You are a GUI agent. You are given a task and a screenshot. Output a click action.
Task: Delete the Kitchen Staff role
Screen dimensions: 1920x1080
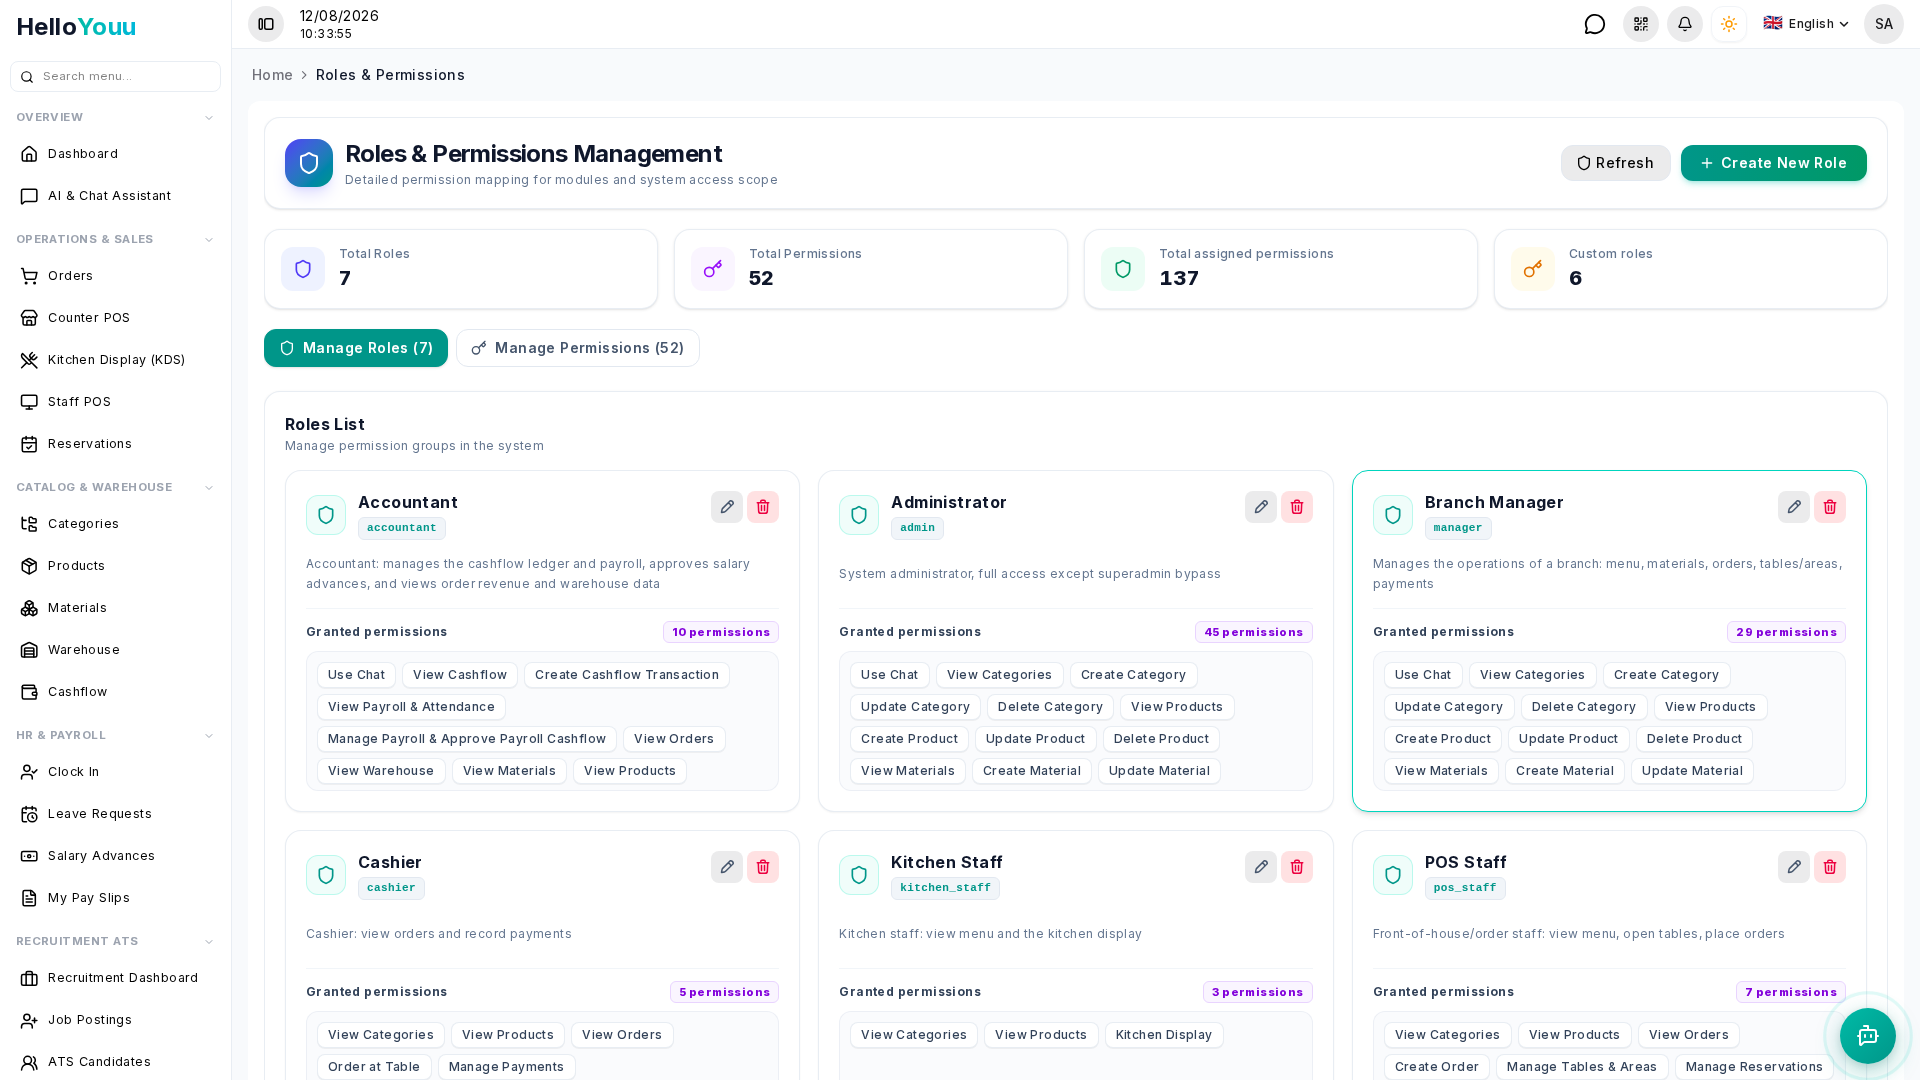1297,867
